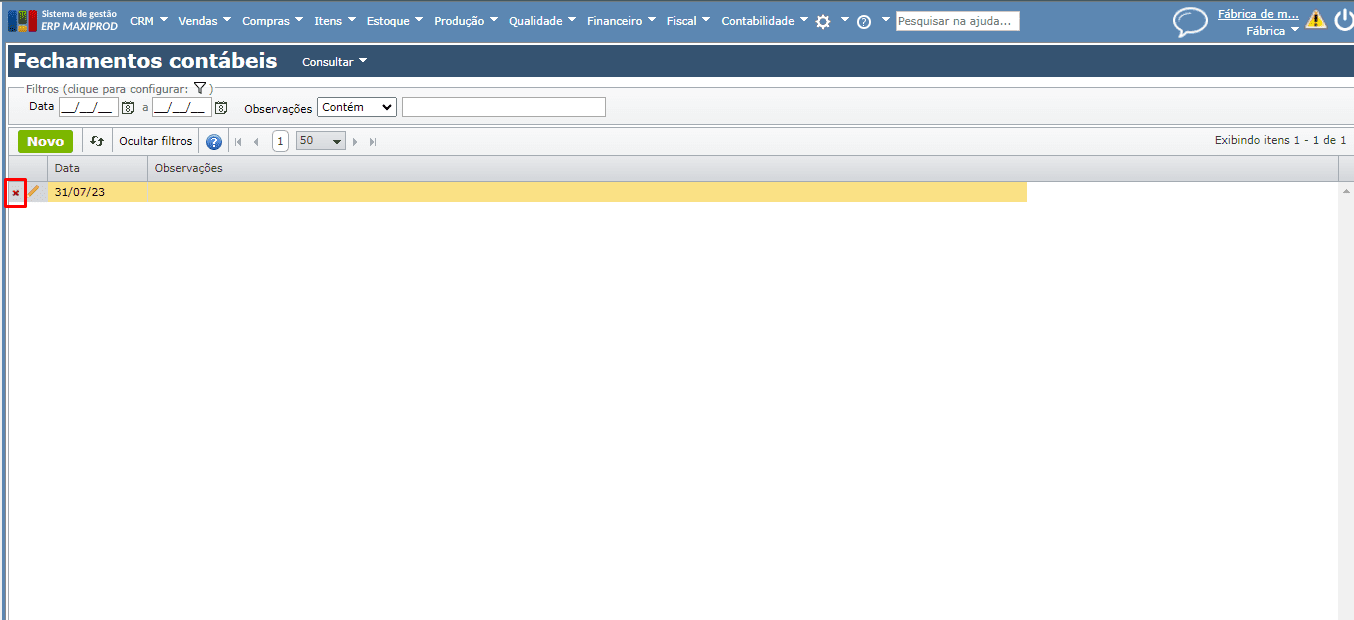Screen dimensions: 1354x620
Task: Edit the 31/07/23 record pencil icon
Action: point(34,191)
